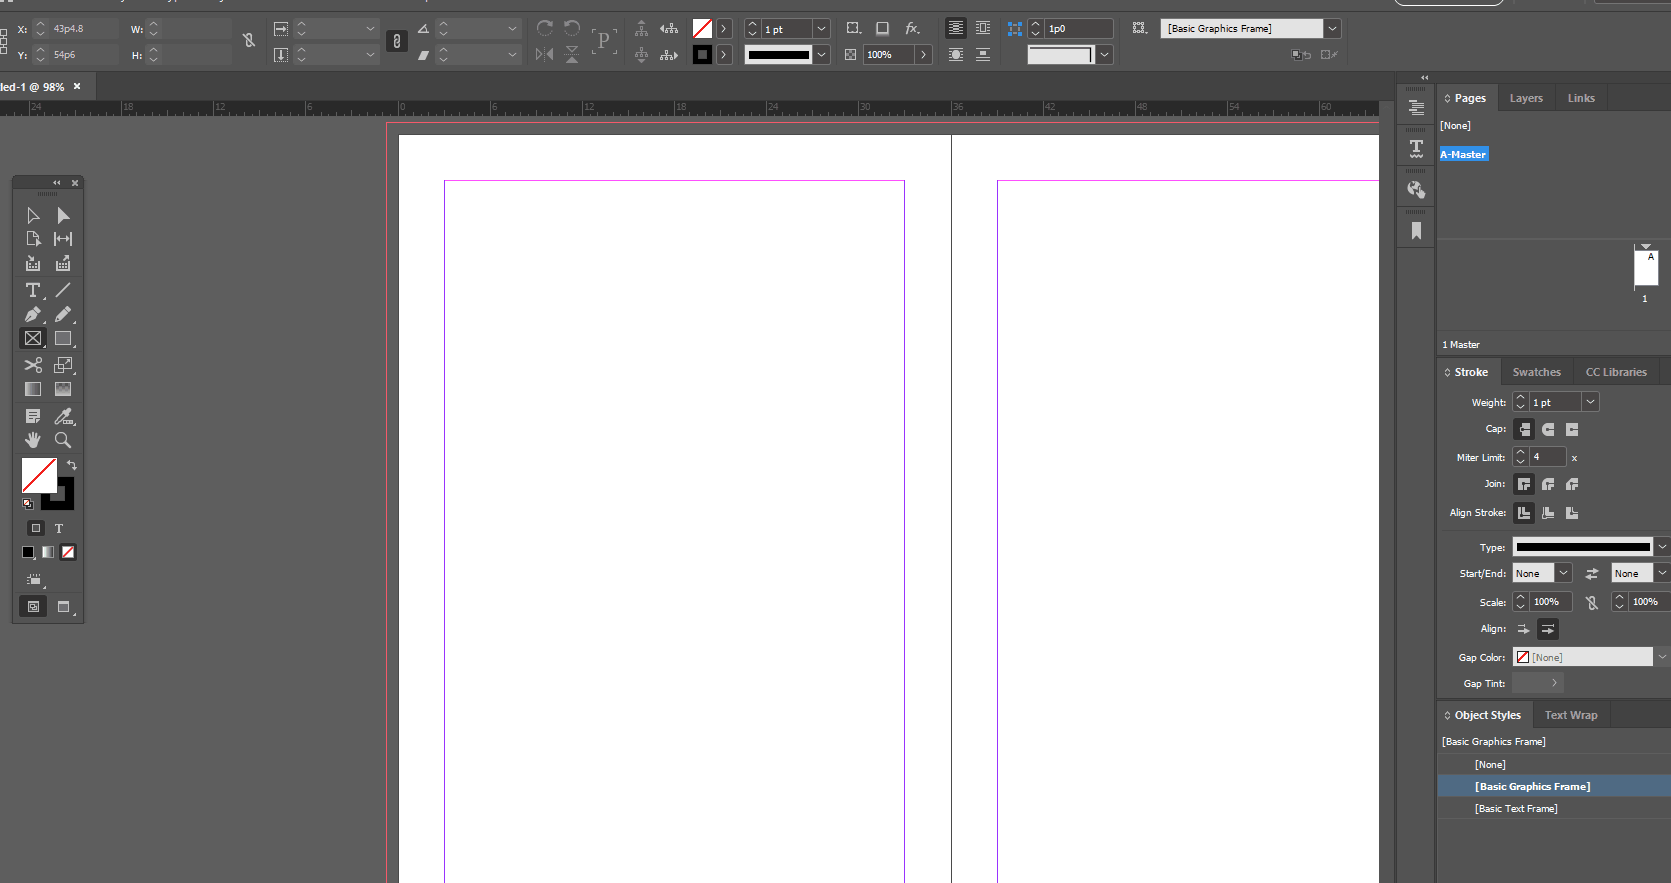Click the stroke swatch in control bar
This screenshot has height=883, width=1671.
point(702,55)
